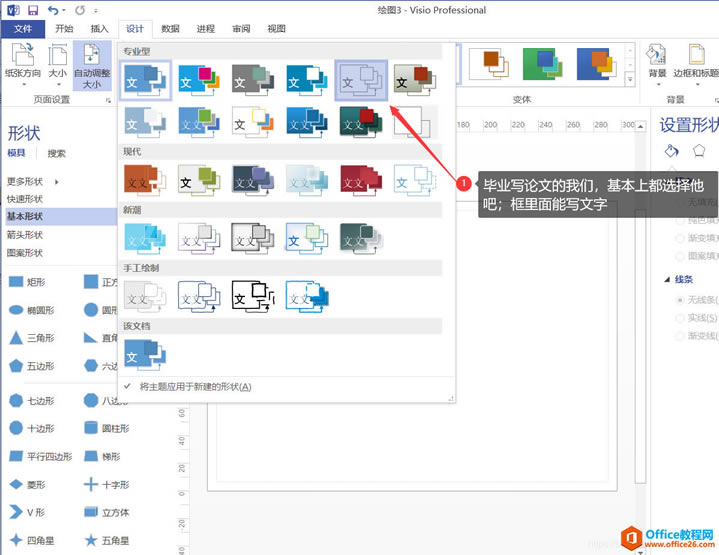The width and height of the screenshot is (719, 555).
Task: Choose the 平行四边形 parallelogram shape
Action: (x=40, y=456)
